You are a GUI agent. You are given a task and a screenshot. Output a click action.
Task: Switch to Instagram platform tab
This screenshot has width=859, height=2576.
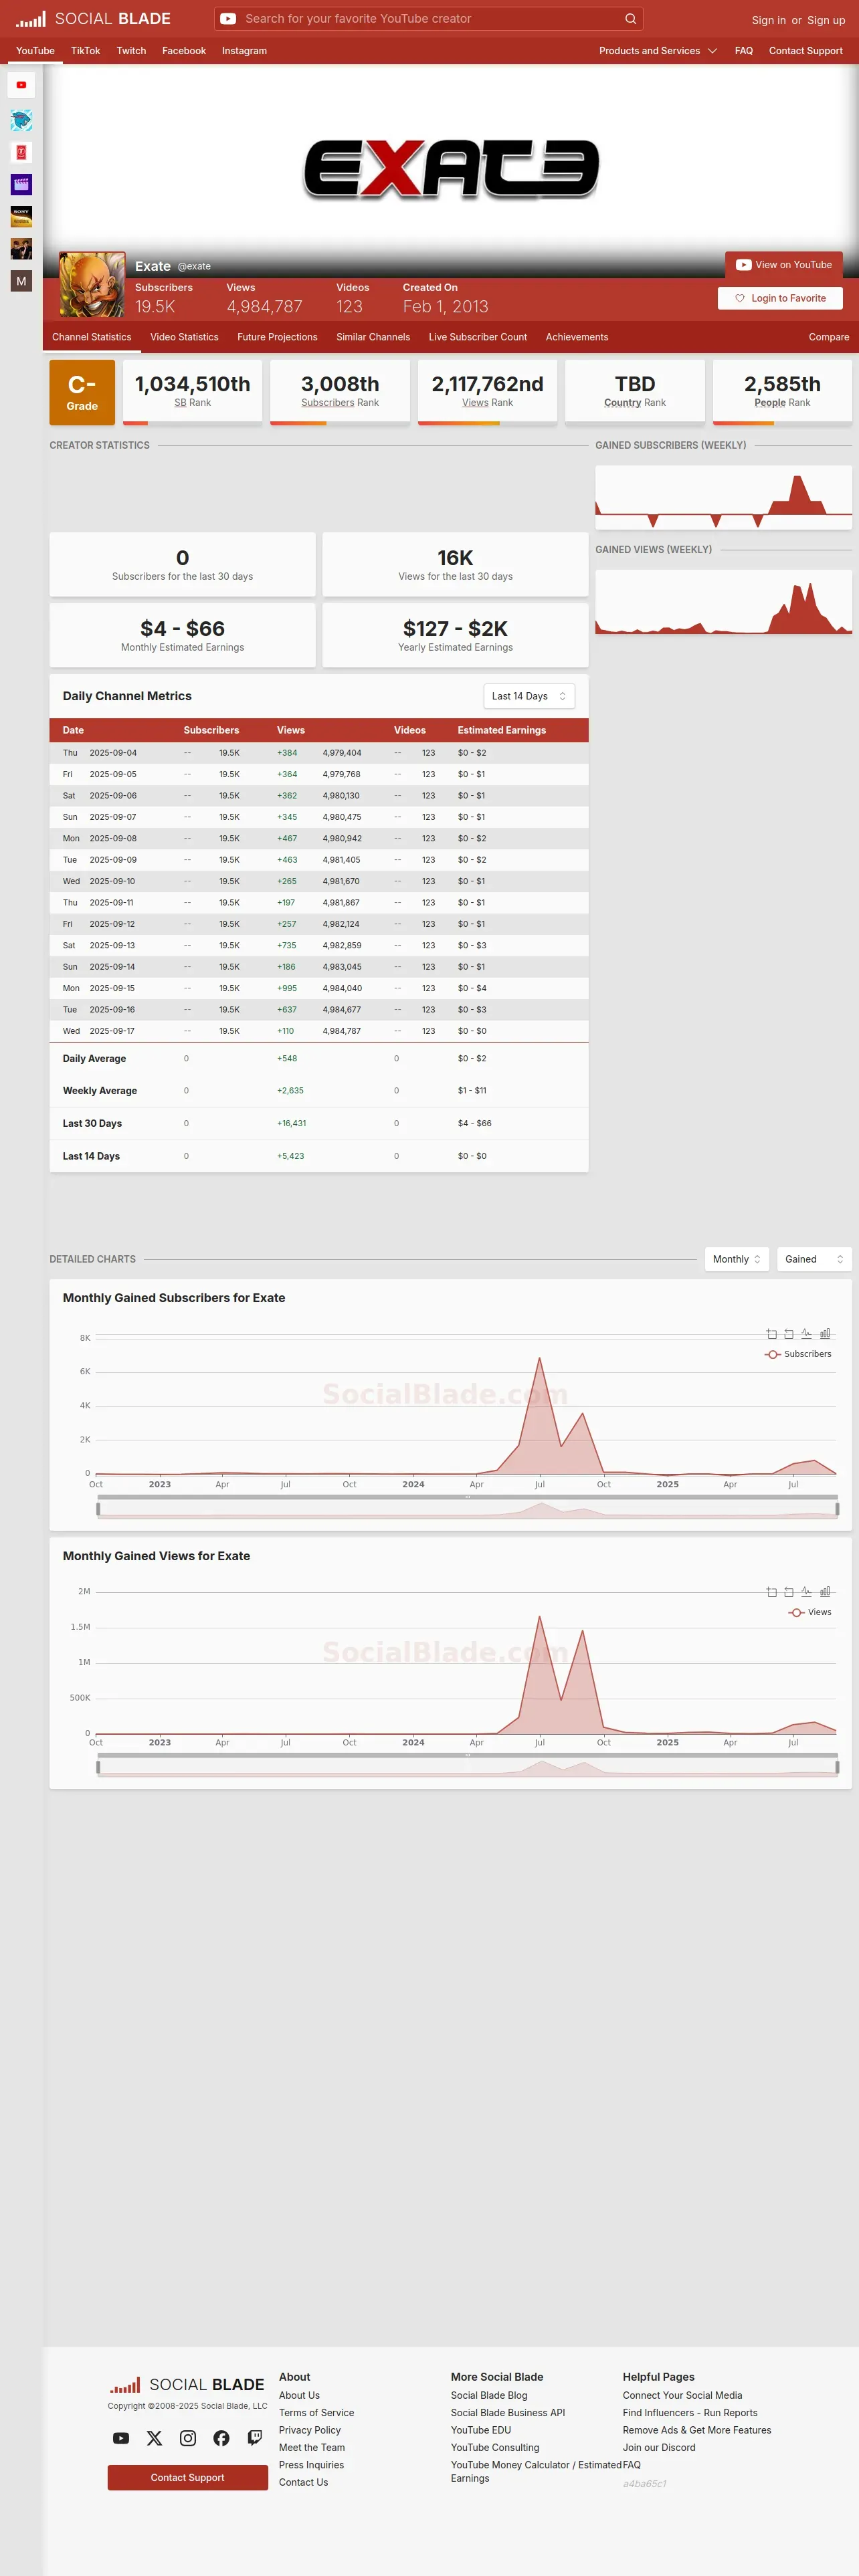click(x=244, y=51)
